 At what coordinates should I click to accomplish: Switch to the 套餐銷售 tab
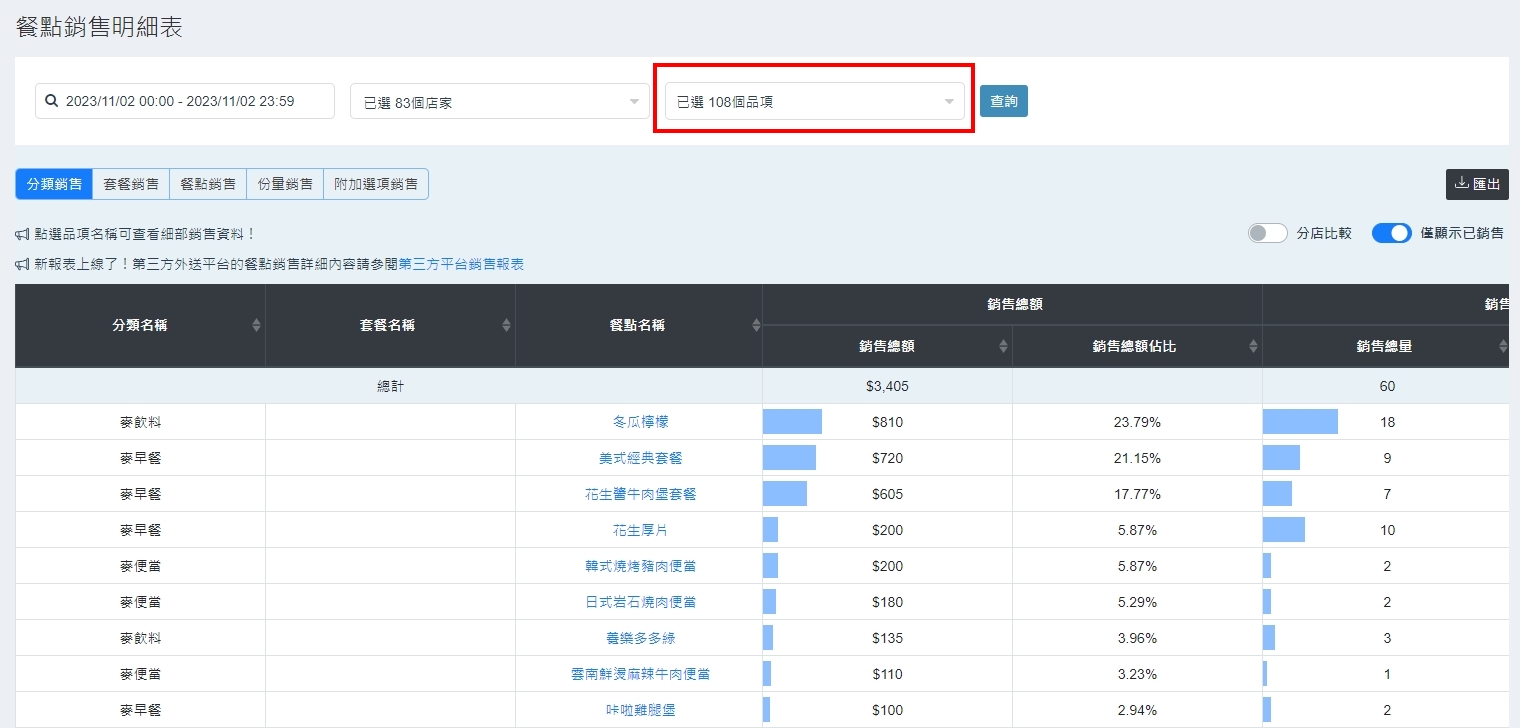(131, 184)
